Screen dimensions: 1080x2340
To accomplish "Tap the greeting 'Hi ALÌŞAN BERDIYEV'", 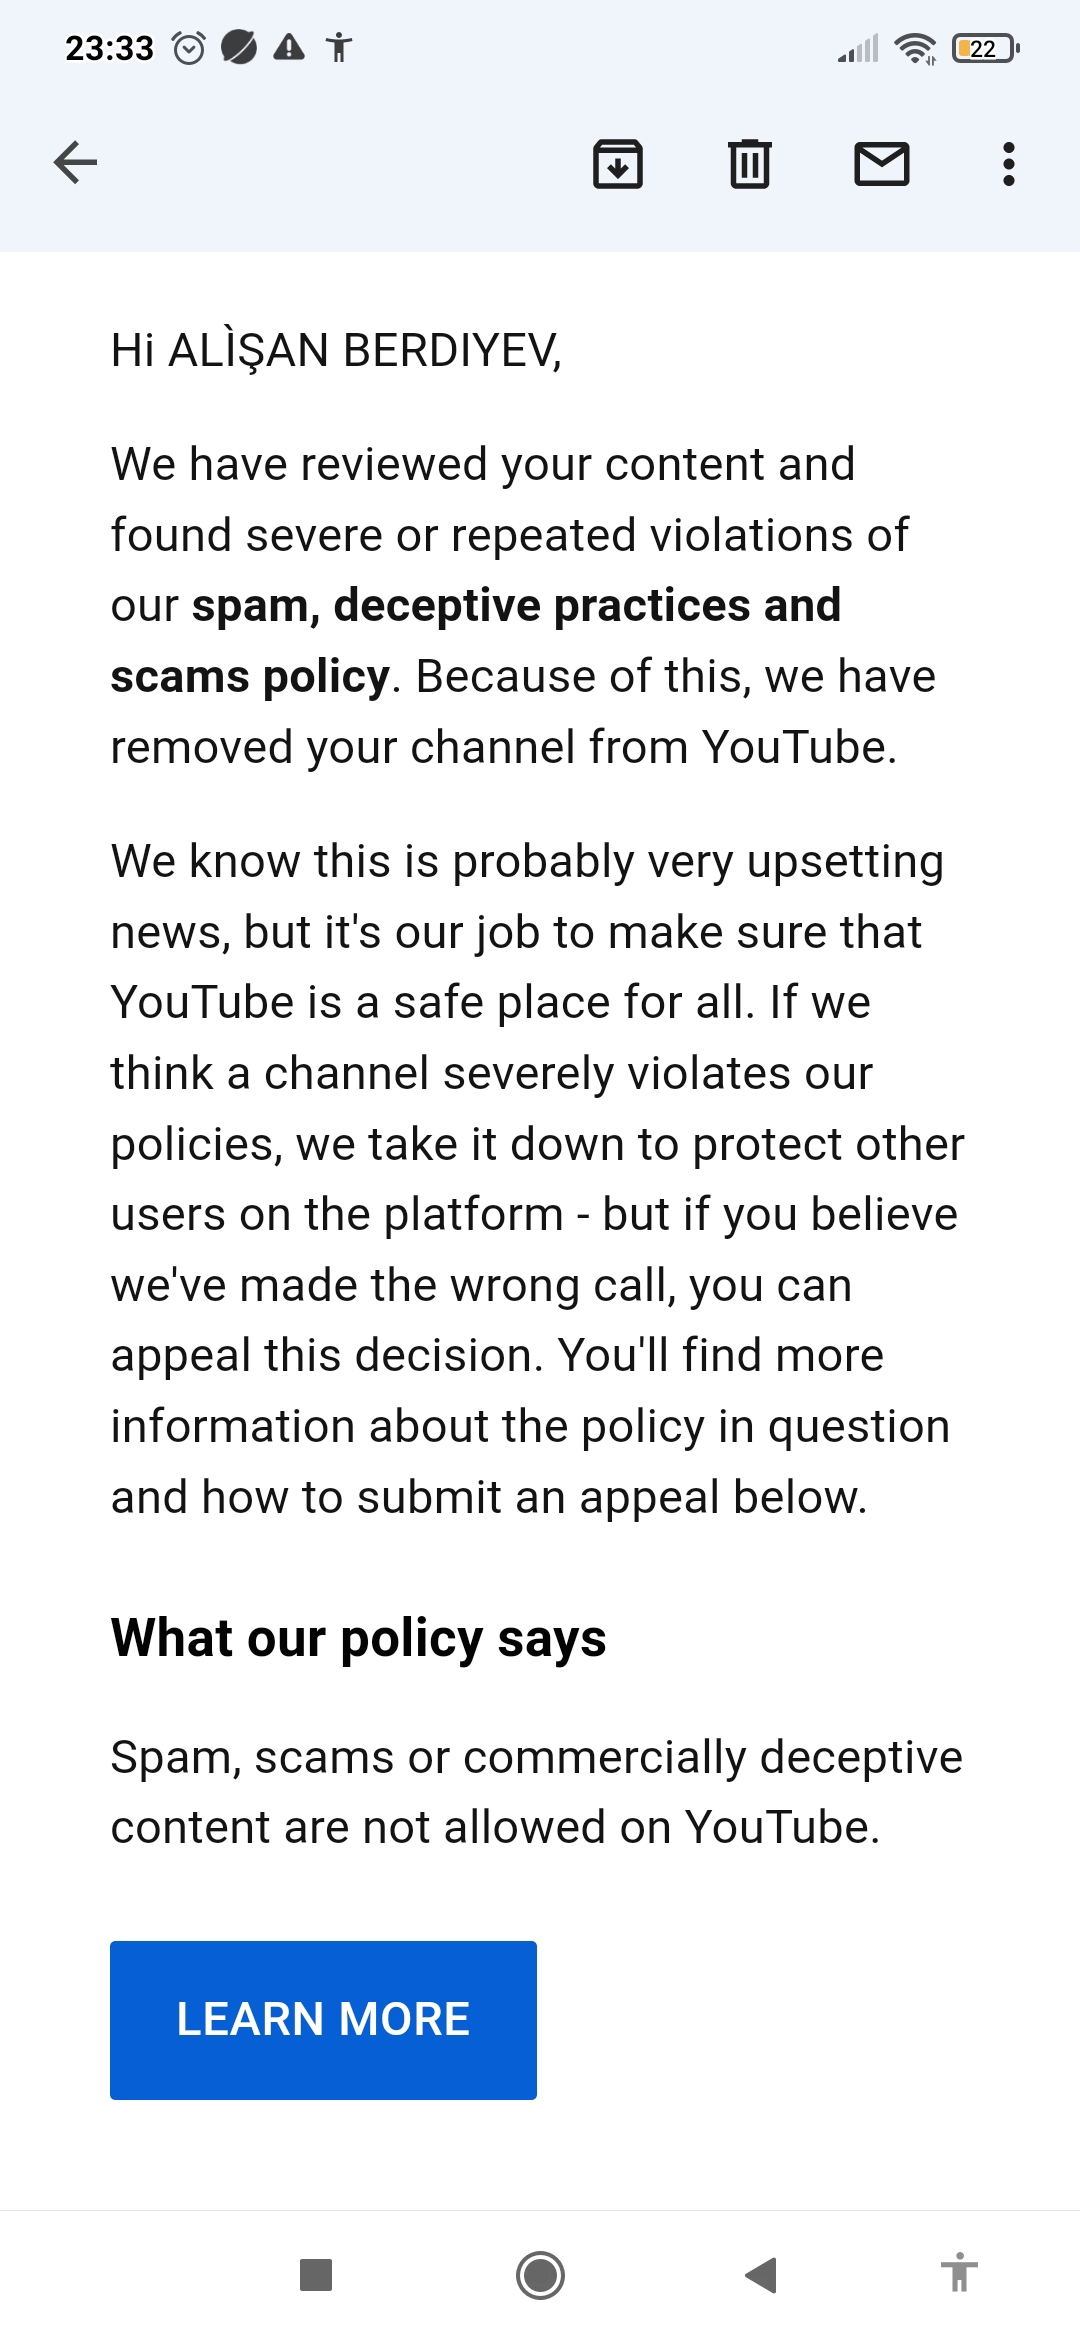I will (x=336, y=351).
